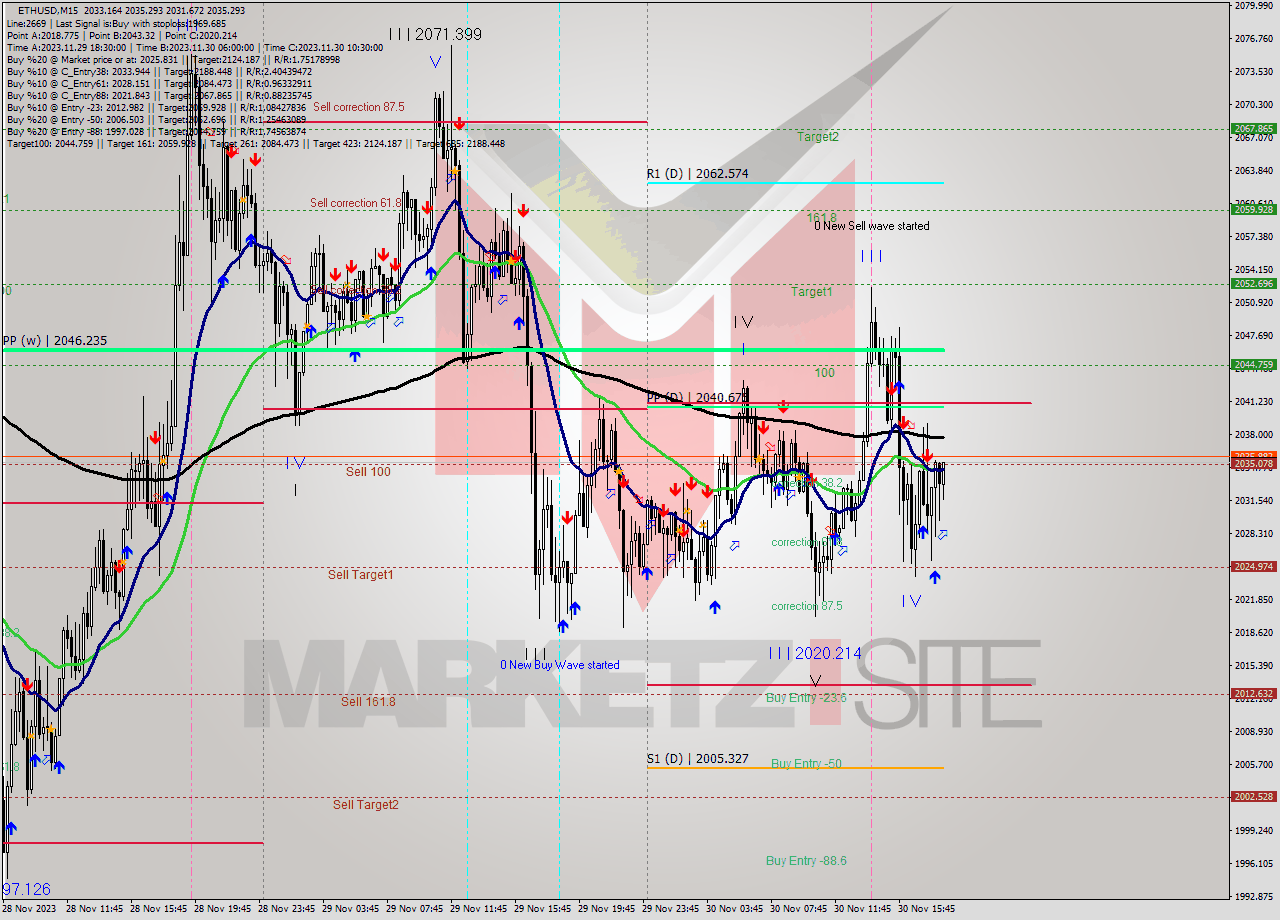Click the 2024.974 price tag on the axis
The image size is (1280, 920).
1253,567
